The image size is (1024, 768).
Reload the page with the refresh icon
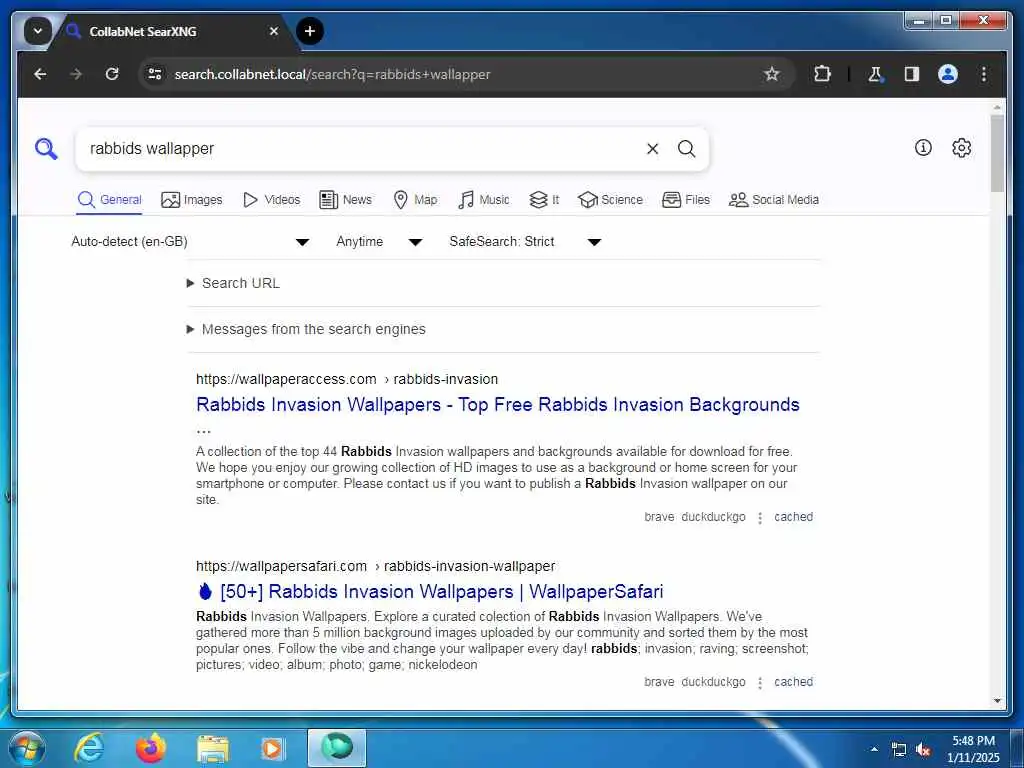coord(112,74)
